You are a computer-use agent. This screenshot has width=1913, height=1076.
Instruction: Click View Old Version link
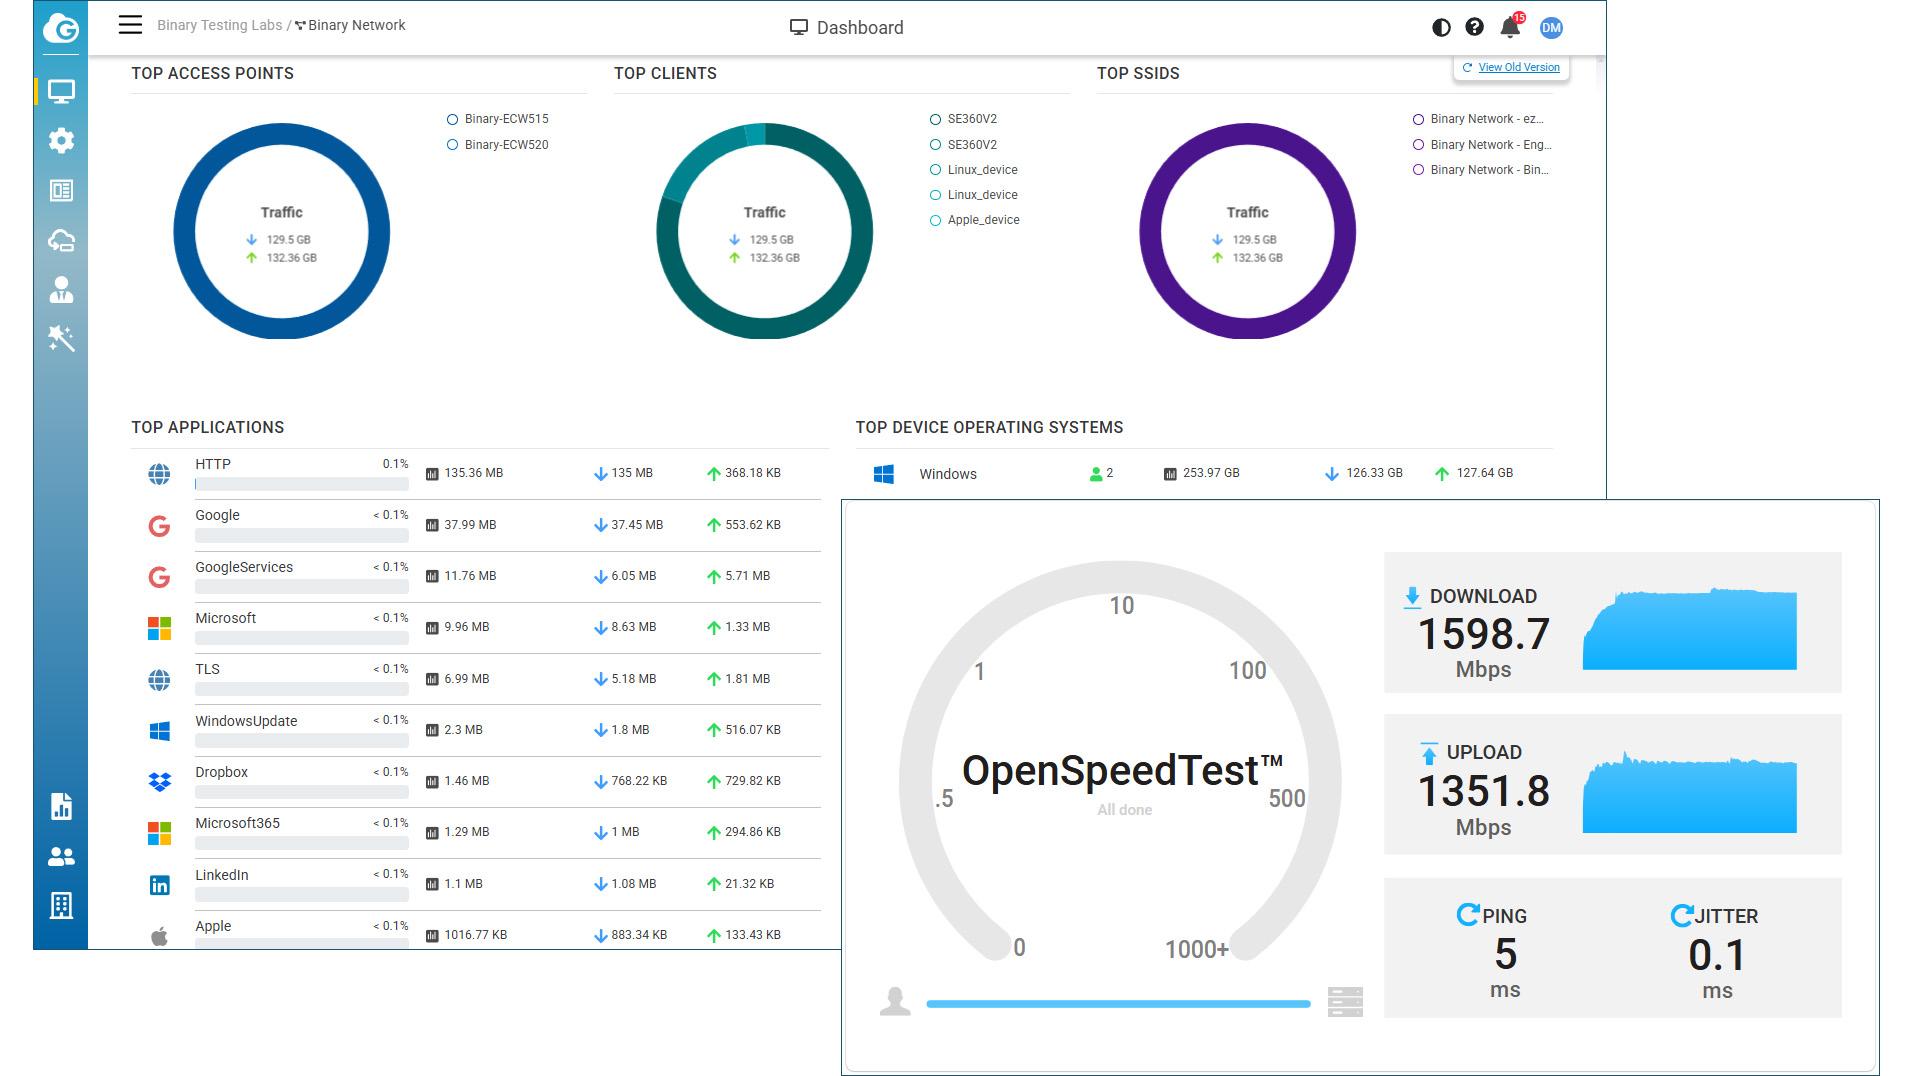point(1518,67)
